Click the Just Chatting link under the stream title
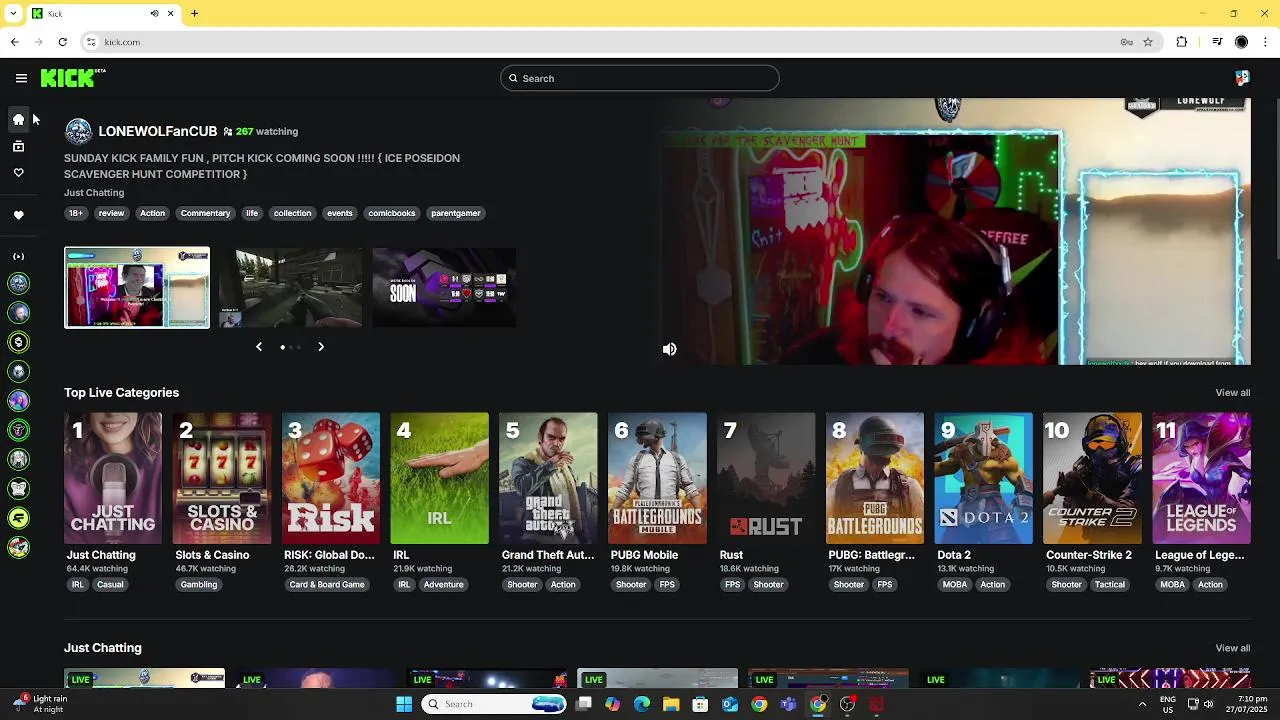The image size is (1280, 720). [x=94, y=192]
